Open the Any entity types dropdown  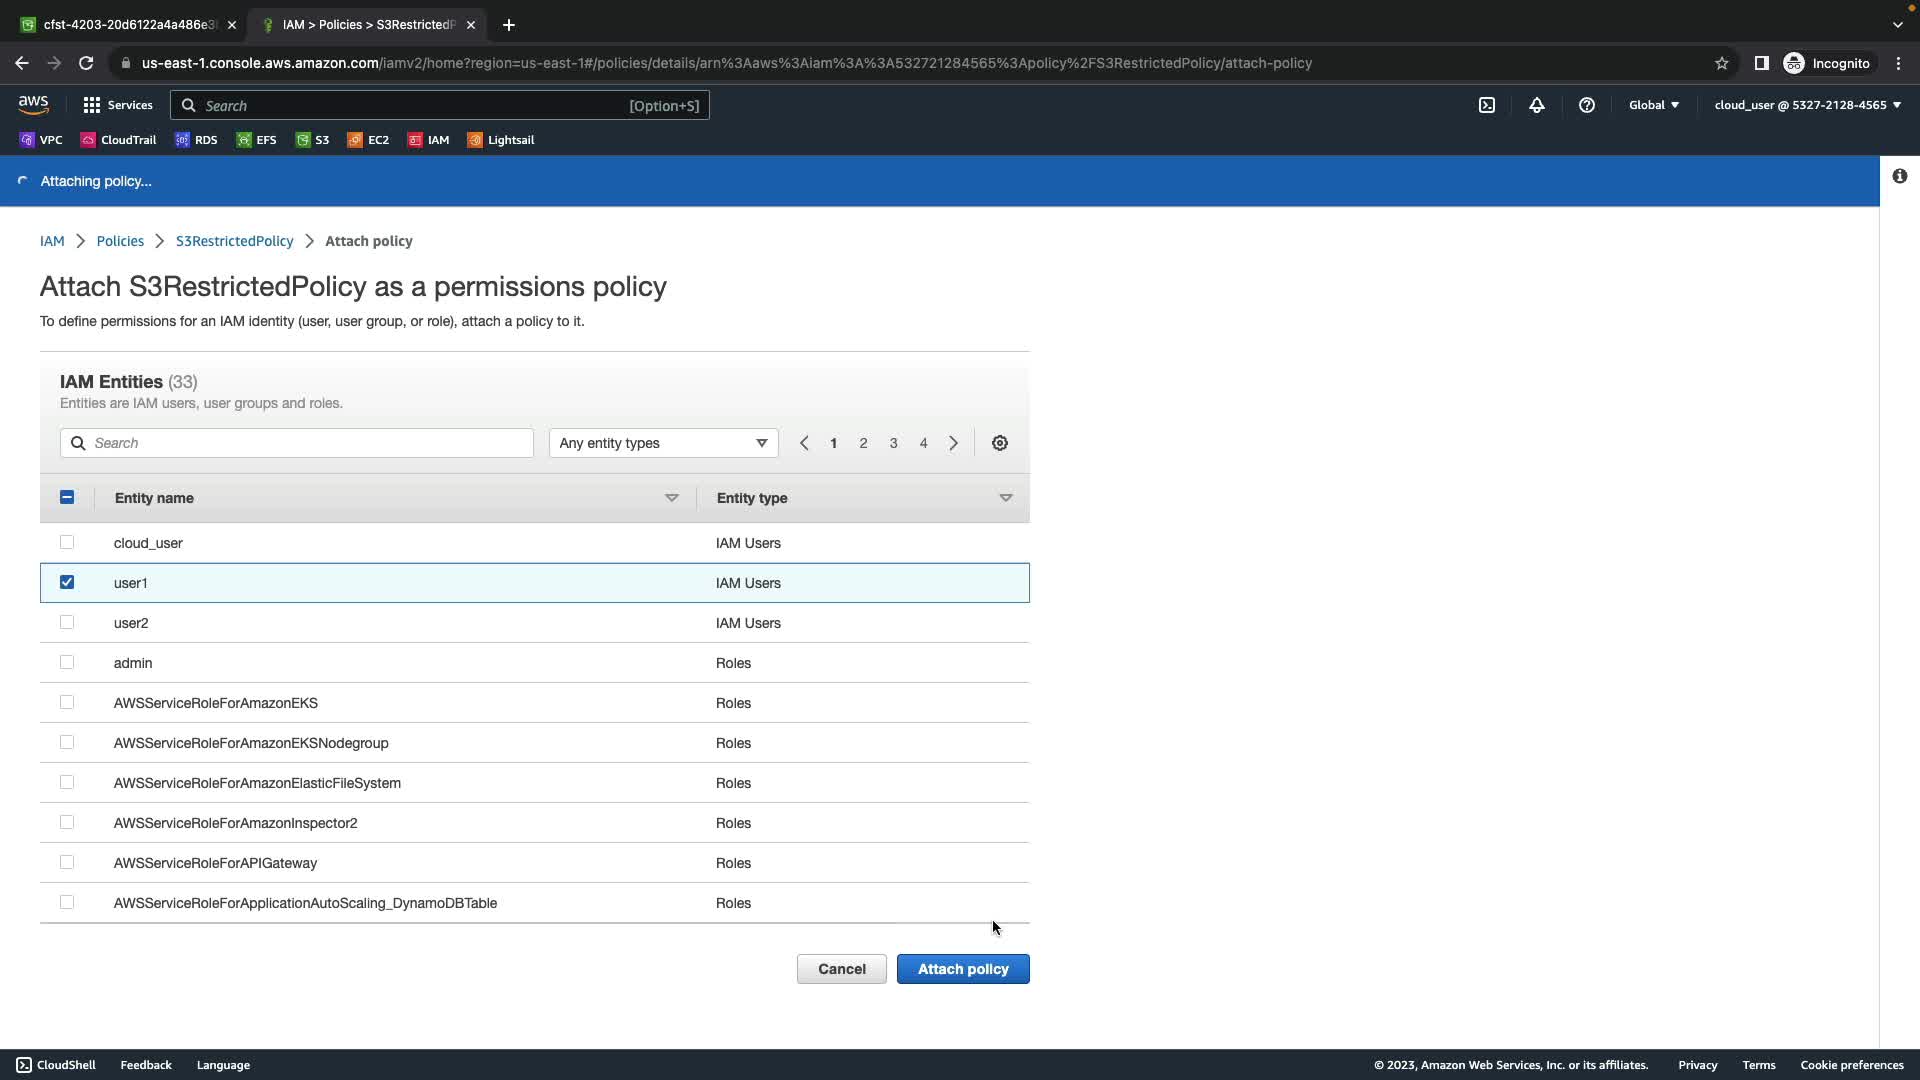tap(663, 443)
